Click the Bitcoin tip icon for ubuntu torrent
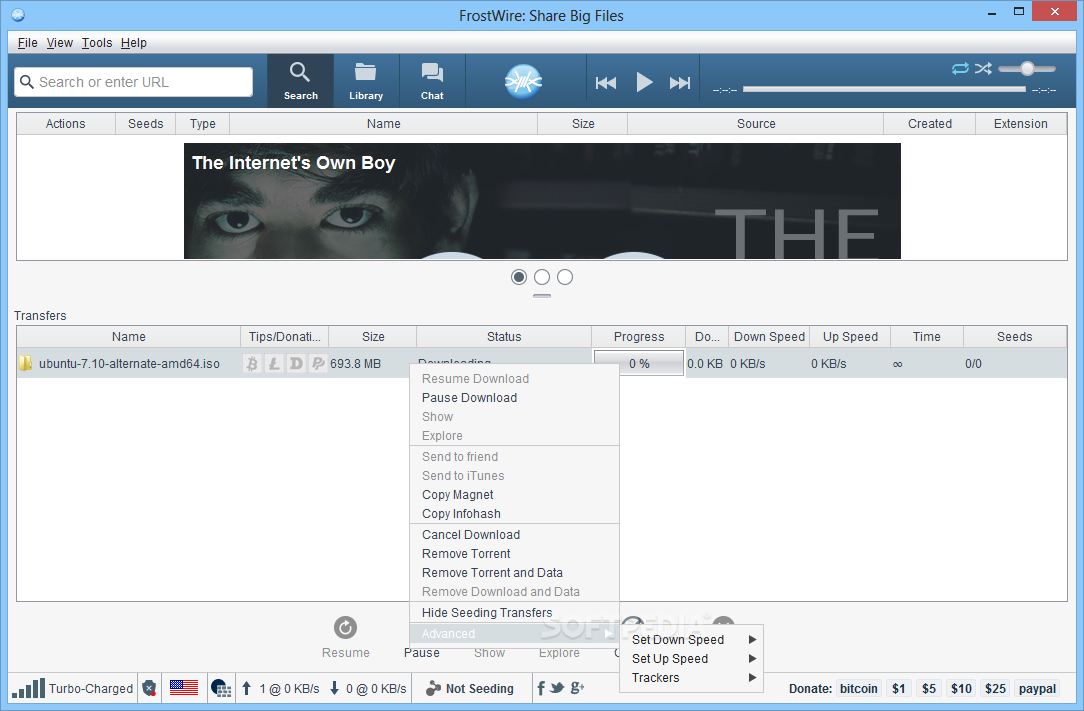This screenshot has height=711, width=1084. (252, 363)
